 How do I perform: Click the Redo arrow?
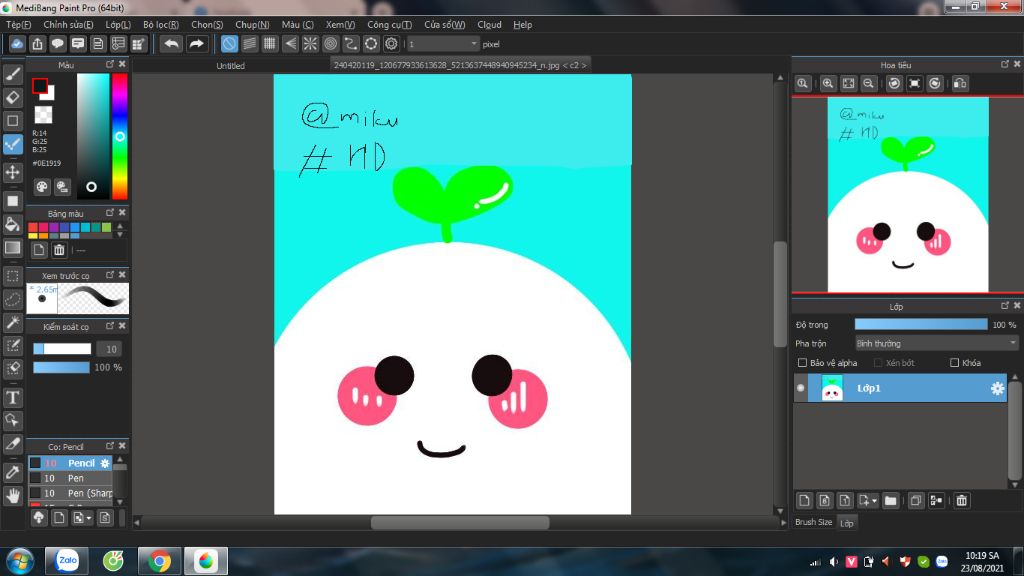(196, 44)
